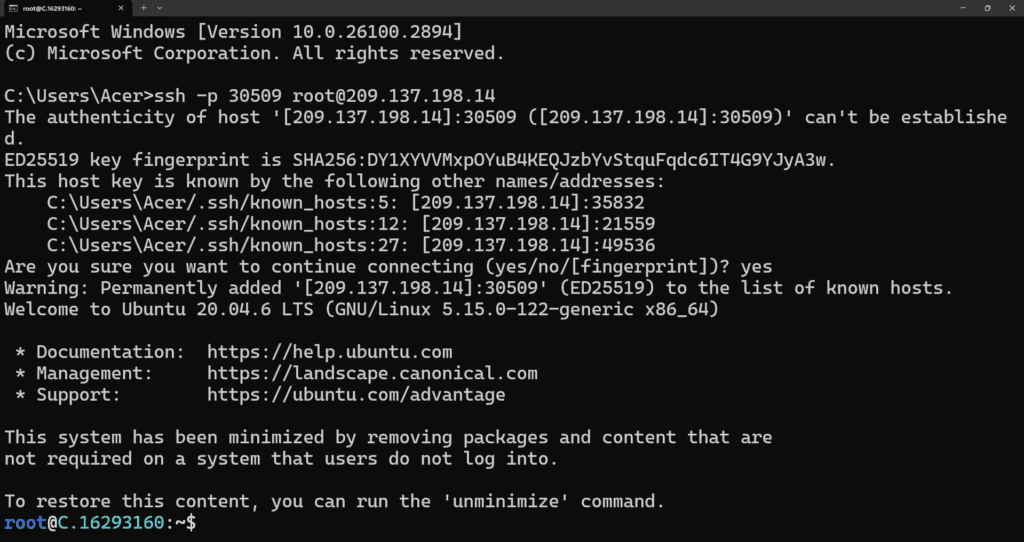
Task: Click the known_hosts:5 entry line
Action: [345, 202]
